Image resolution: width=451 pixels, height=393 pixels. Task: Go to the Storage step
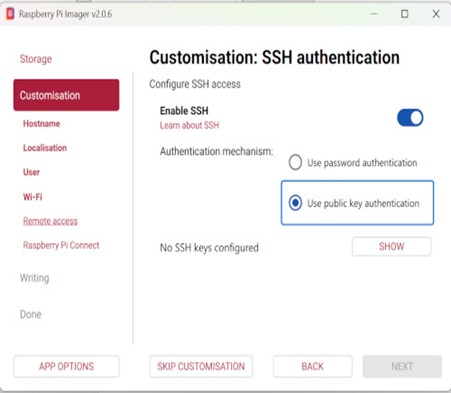[x=36, y=59]
